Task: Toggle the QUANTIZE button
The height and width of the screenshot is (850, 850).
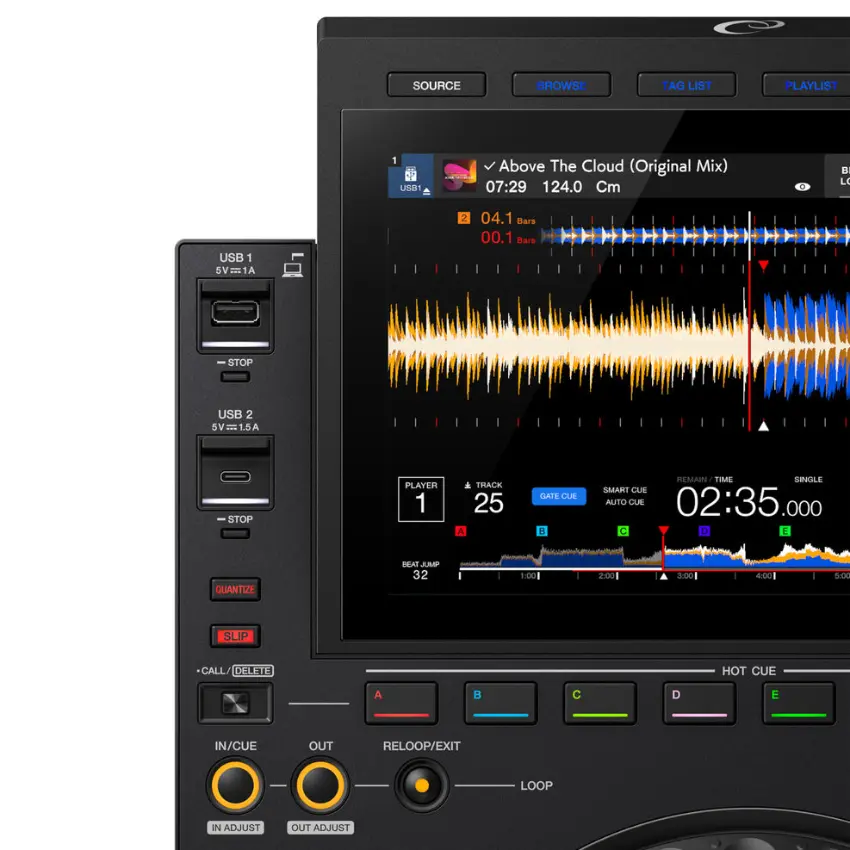Action: coord(235,589)
